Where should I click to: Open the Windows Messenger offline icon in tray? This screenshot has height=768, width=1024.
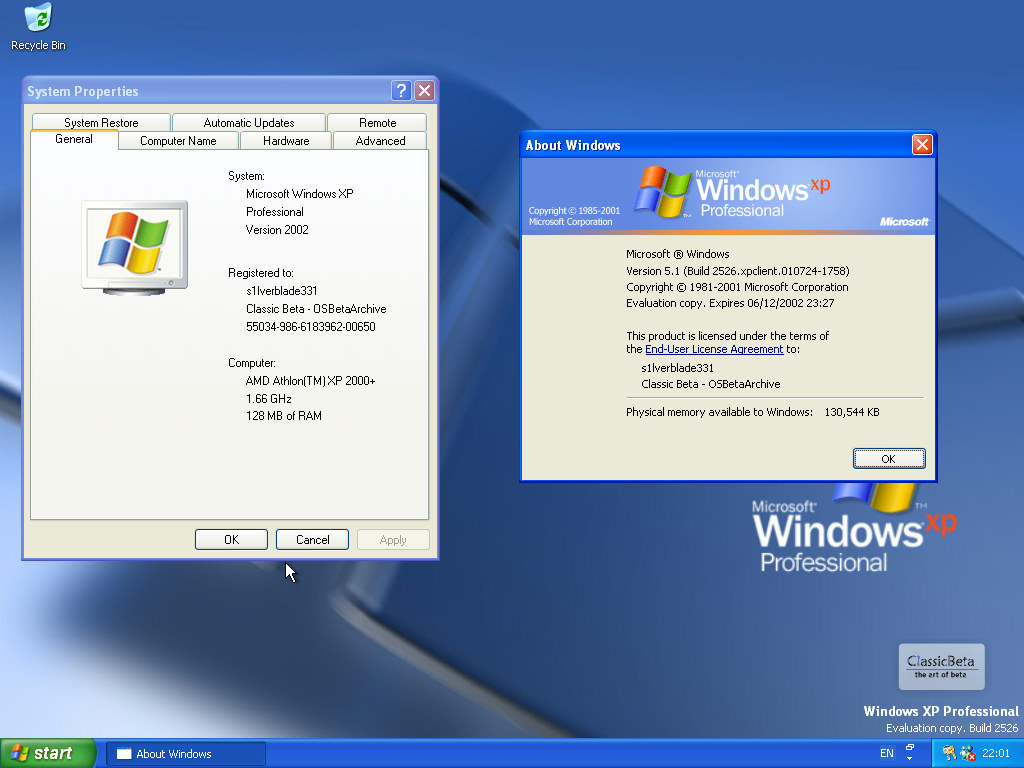[x=966, y=753]
